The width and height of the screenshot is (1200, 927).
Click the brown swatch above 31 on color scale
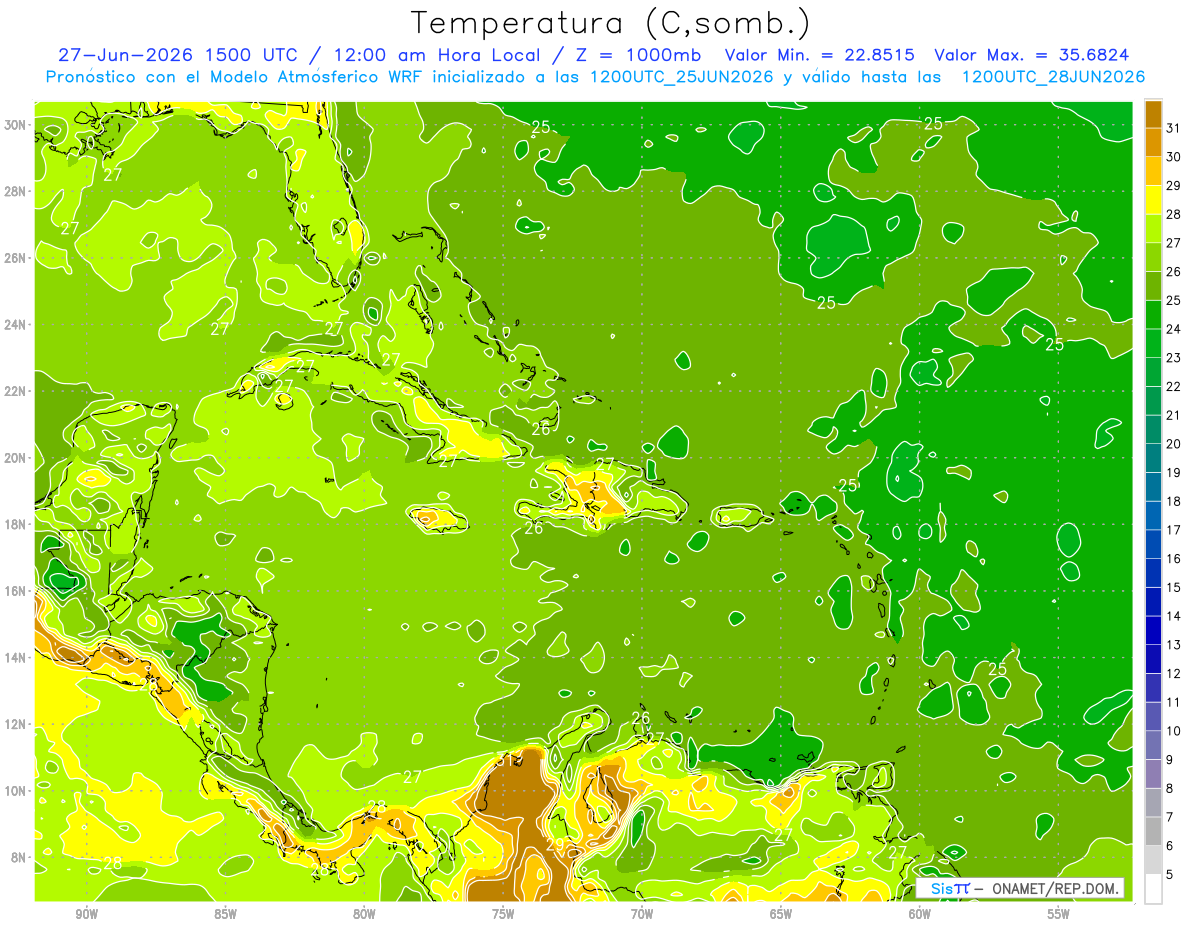pos(1153,113)
